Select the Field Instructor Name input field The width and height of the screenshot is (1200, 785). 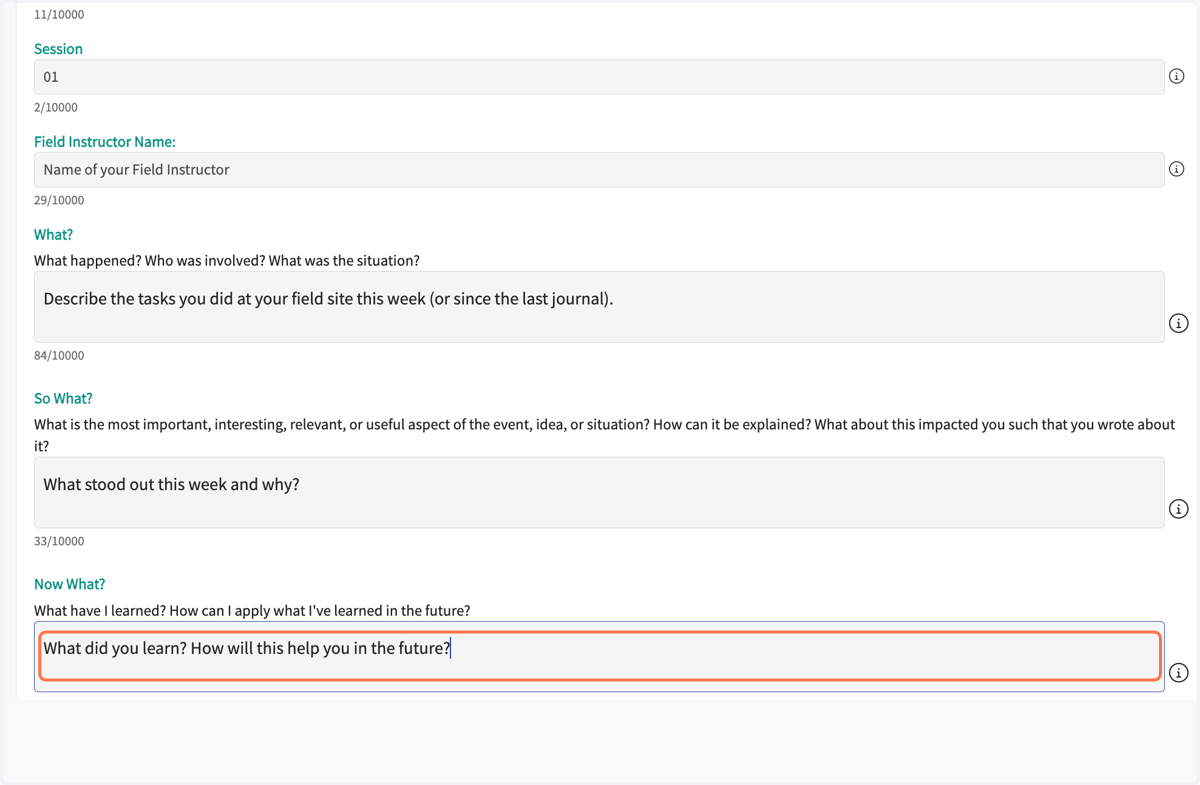(599, 170)
